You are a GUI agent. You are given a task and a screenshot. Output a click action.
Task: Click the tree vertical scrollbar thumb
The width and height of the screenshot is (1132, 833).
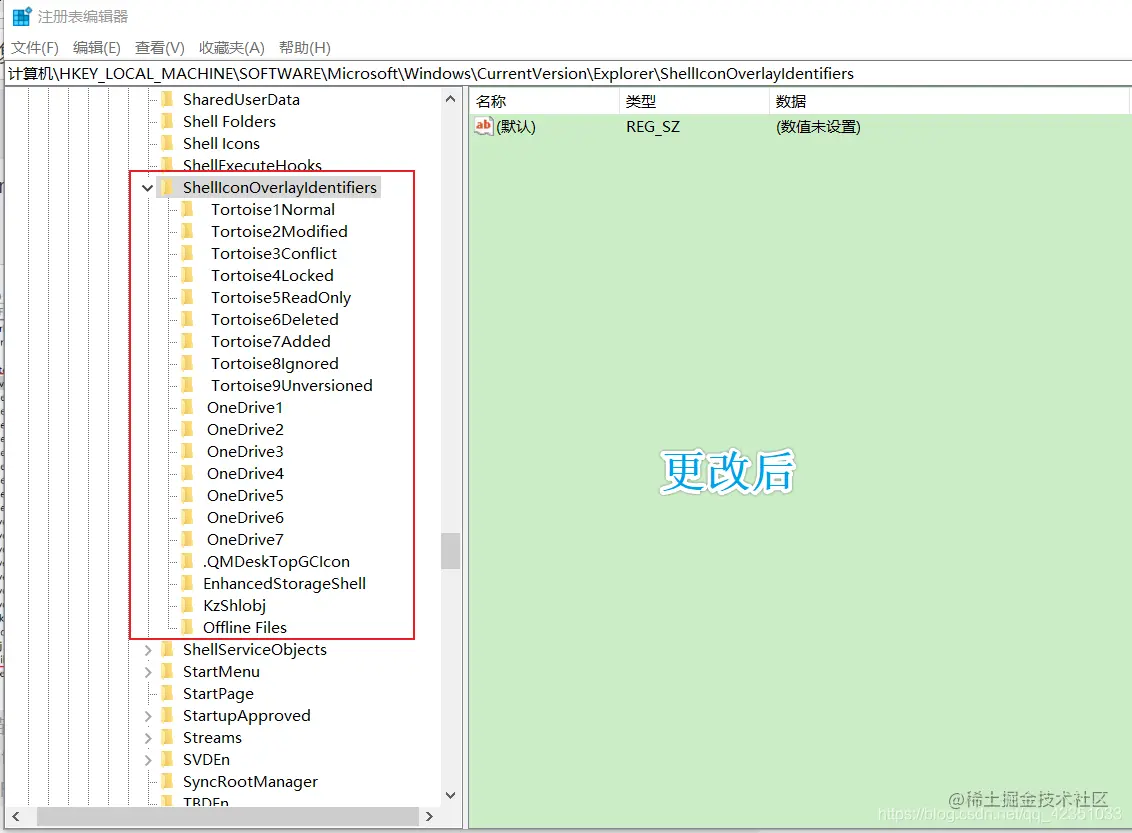(450, 551)
